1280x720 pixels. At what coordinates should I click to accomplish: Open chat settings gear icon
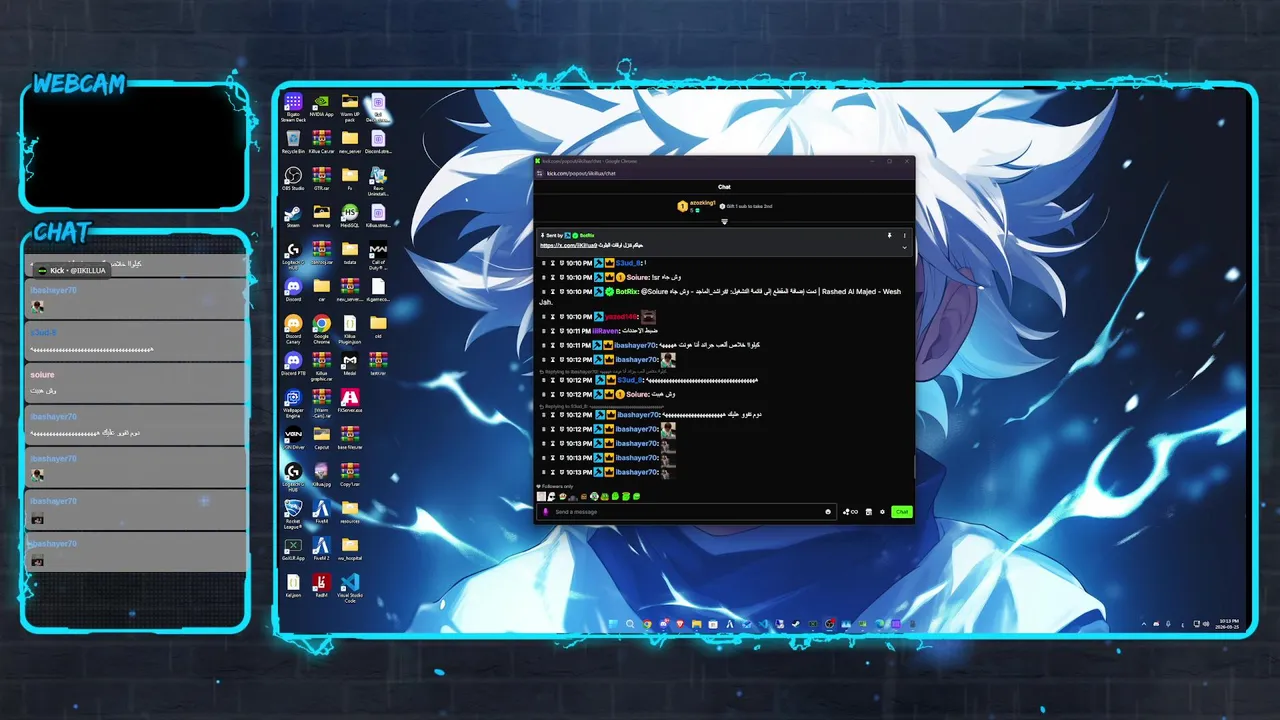(x=882, y=512)
